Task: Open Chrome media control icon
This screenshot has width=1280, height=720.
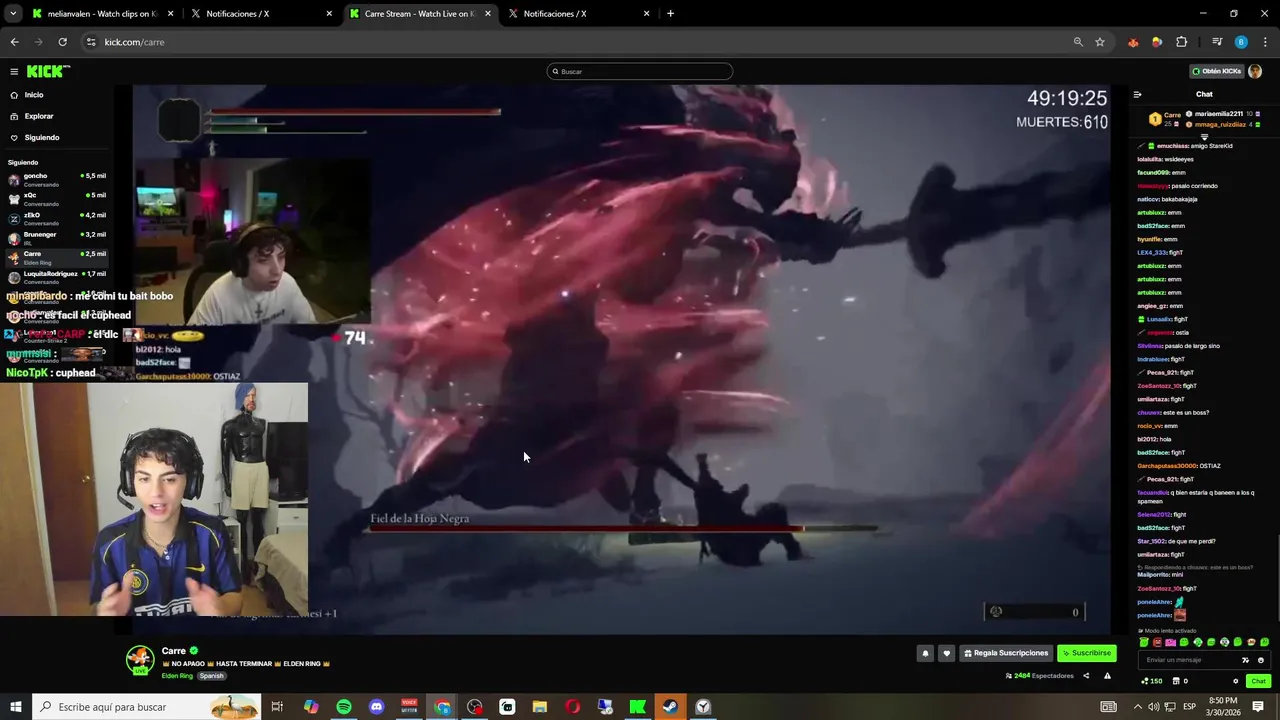Action: tap(1217, 42)
